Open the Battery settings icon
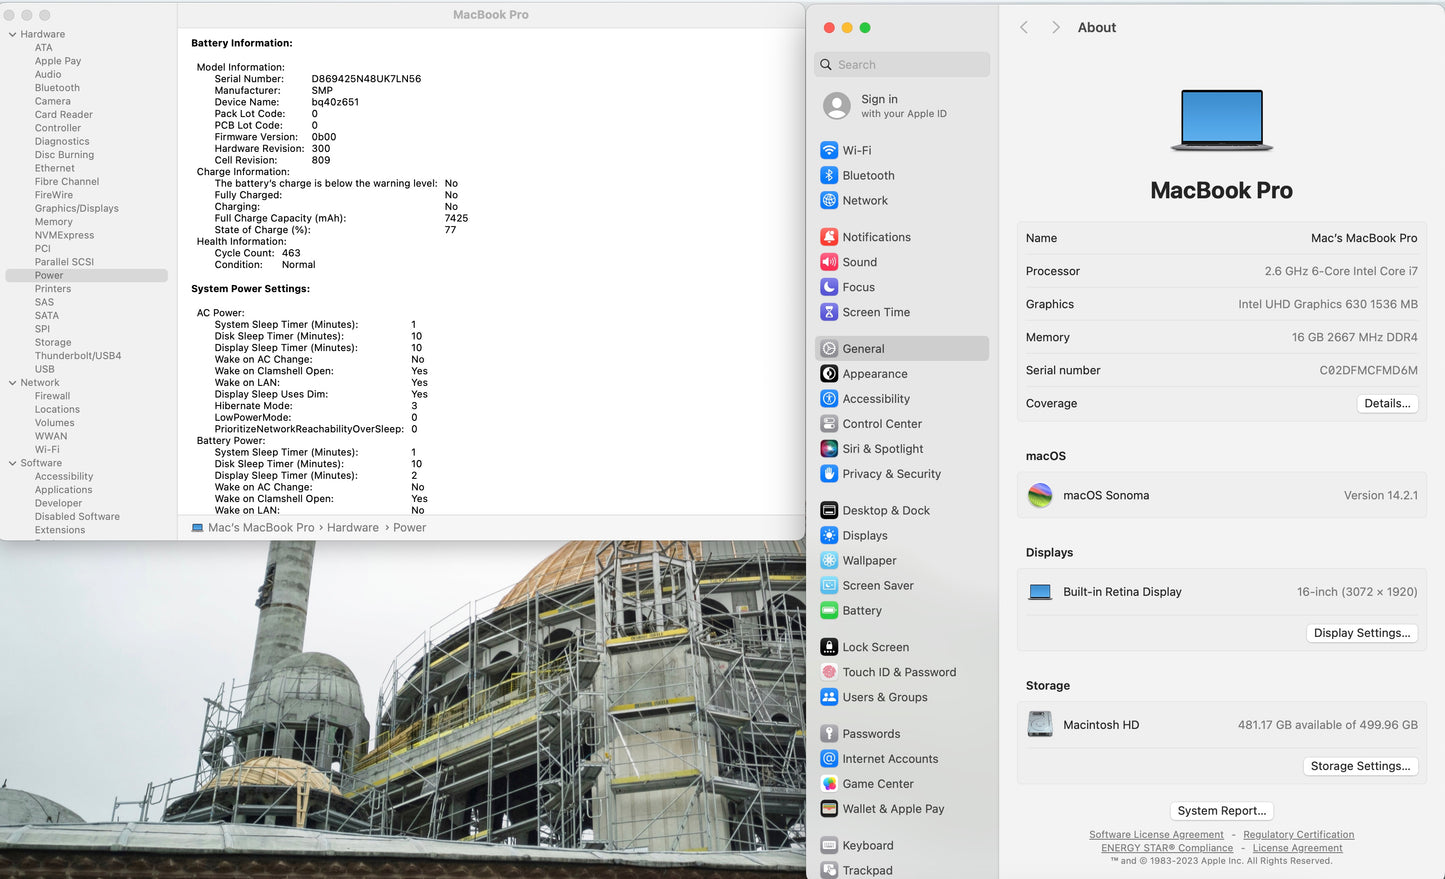The image size is (1445, 879). [829, 611]
